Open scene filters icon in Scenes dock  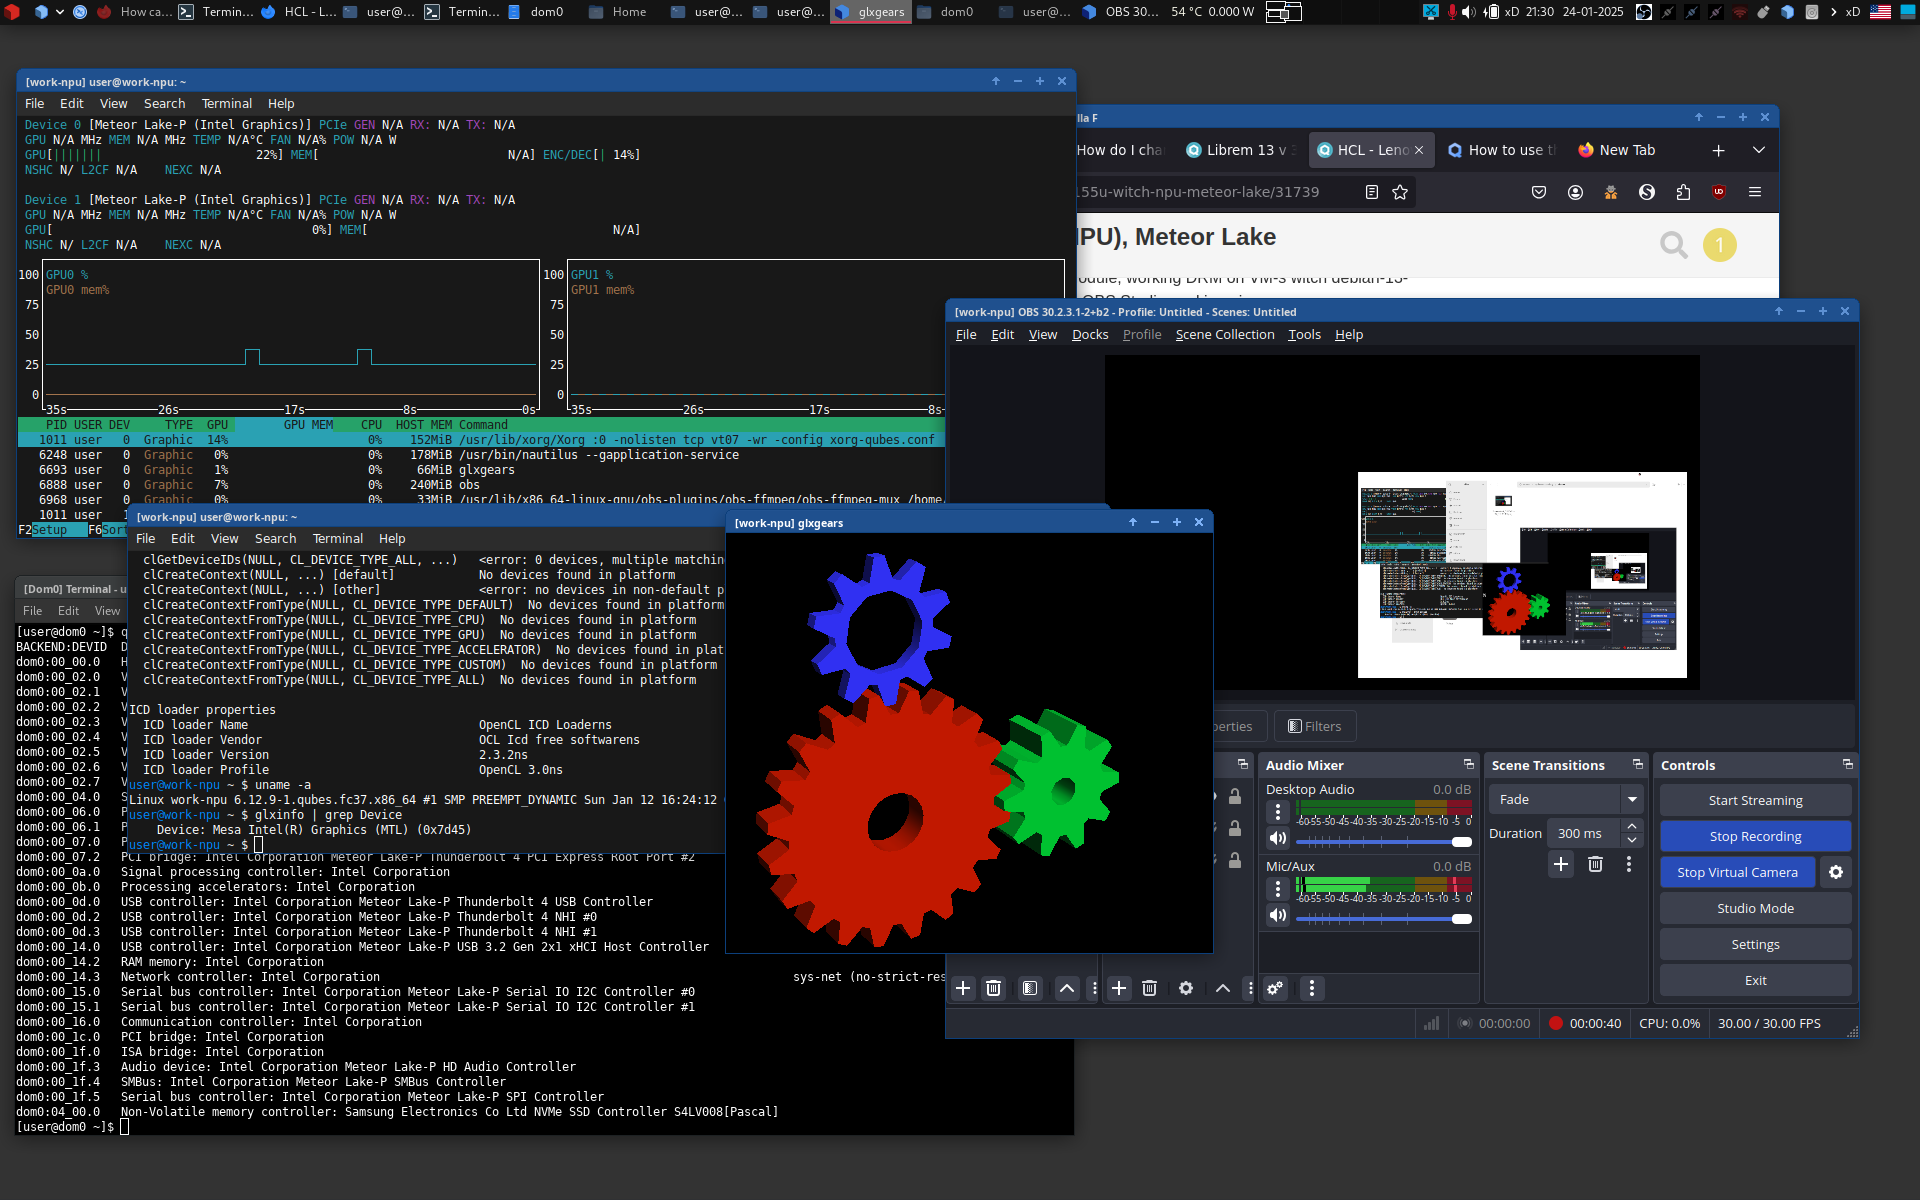tap(1030, 988)
